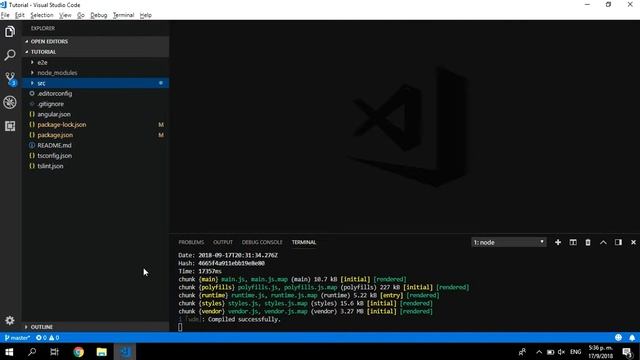Open tsconfig.json file
The height and width of the screenshot is (360, 640).
click(96, 156)
